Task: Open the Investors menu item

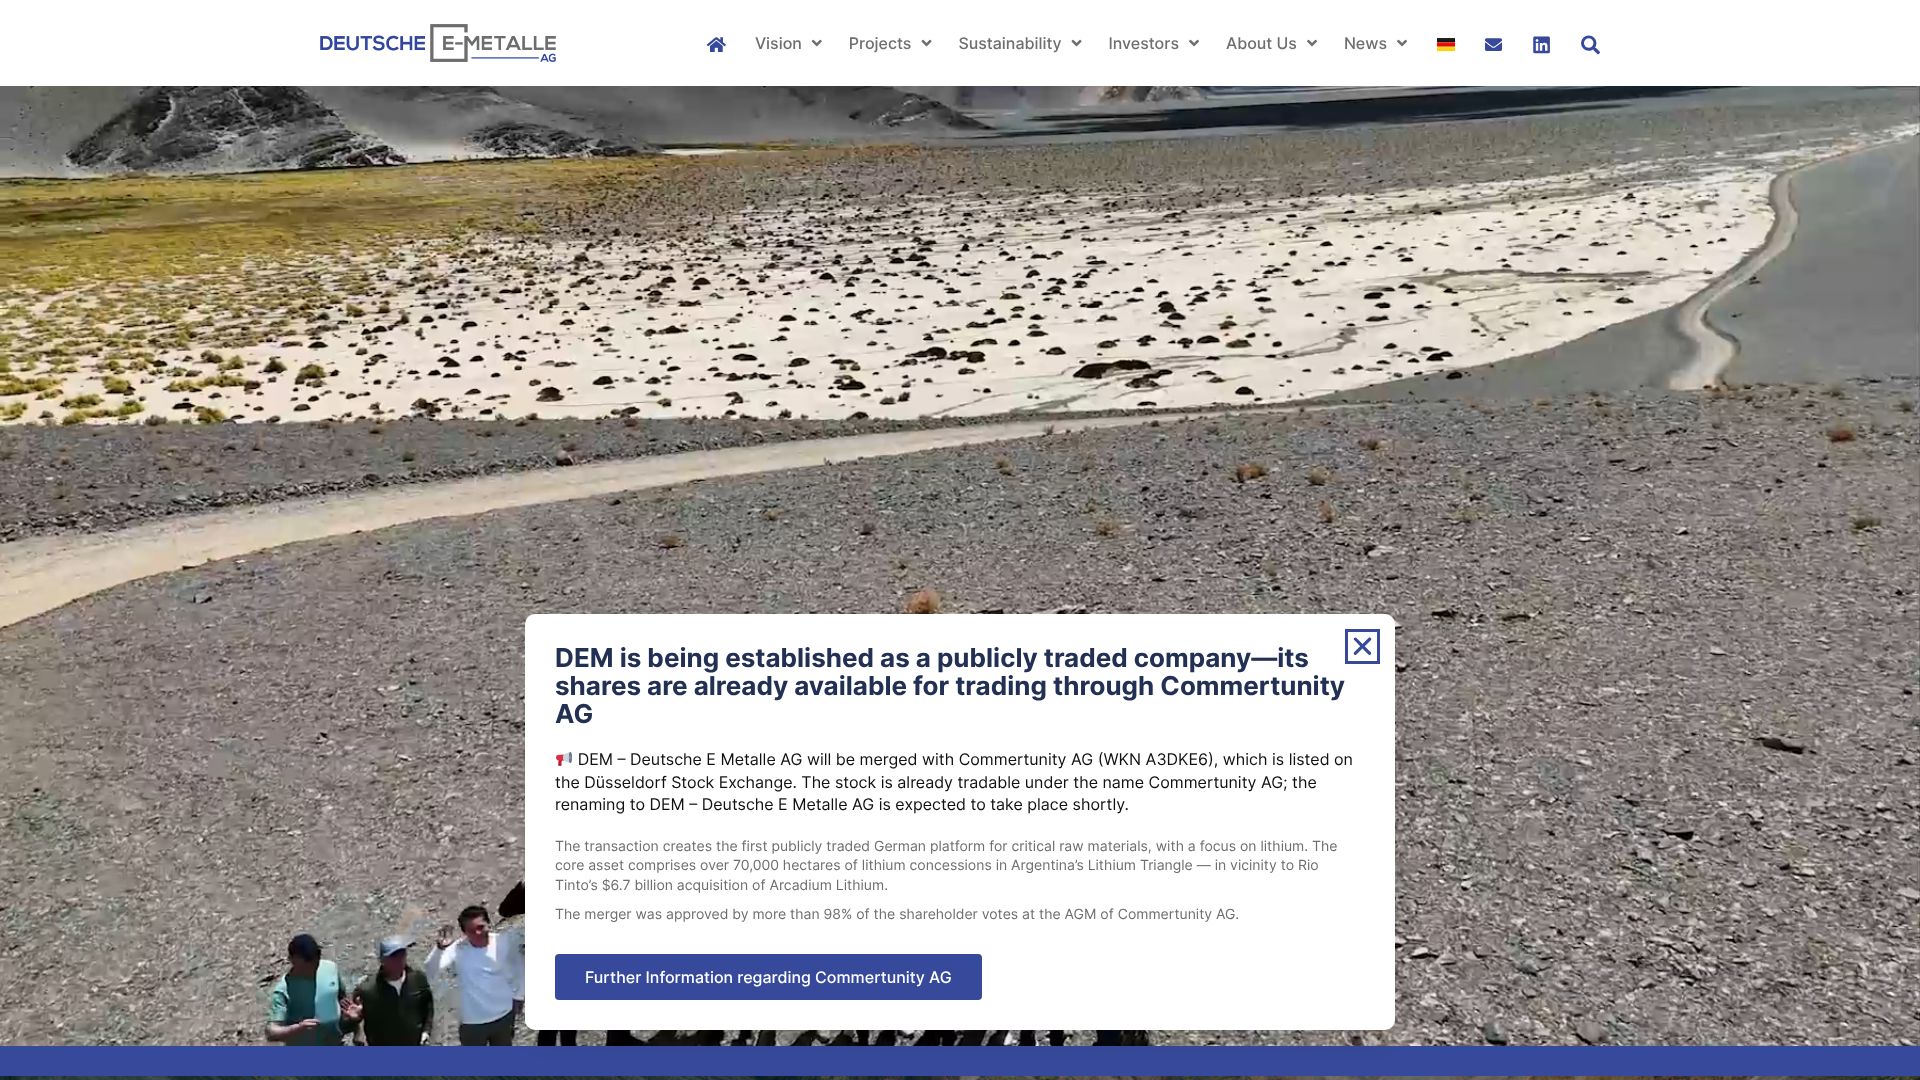Action: [1143, 43]
